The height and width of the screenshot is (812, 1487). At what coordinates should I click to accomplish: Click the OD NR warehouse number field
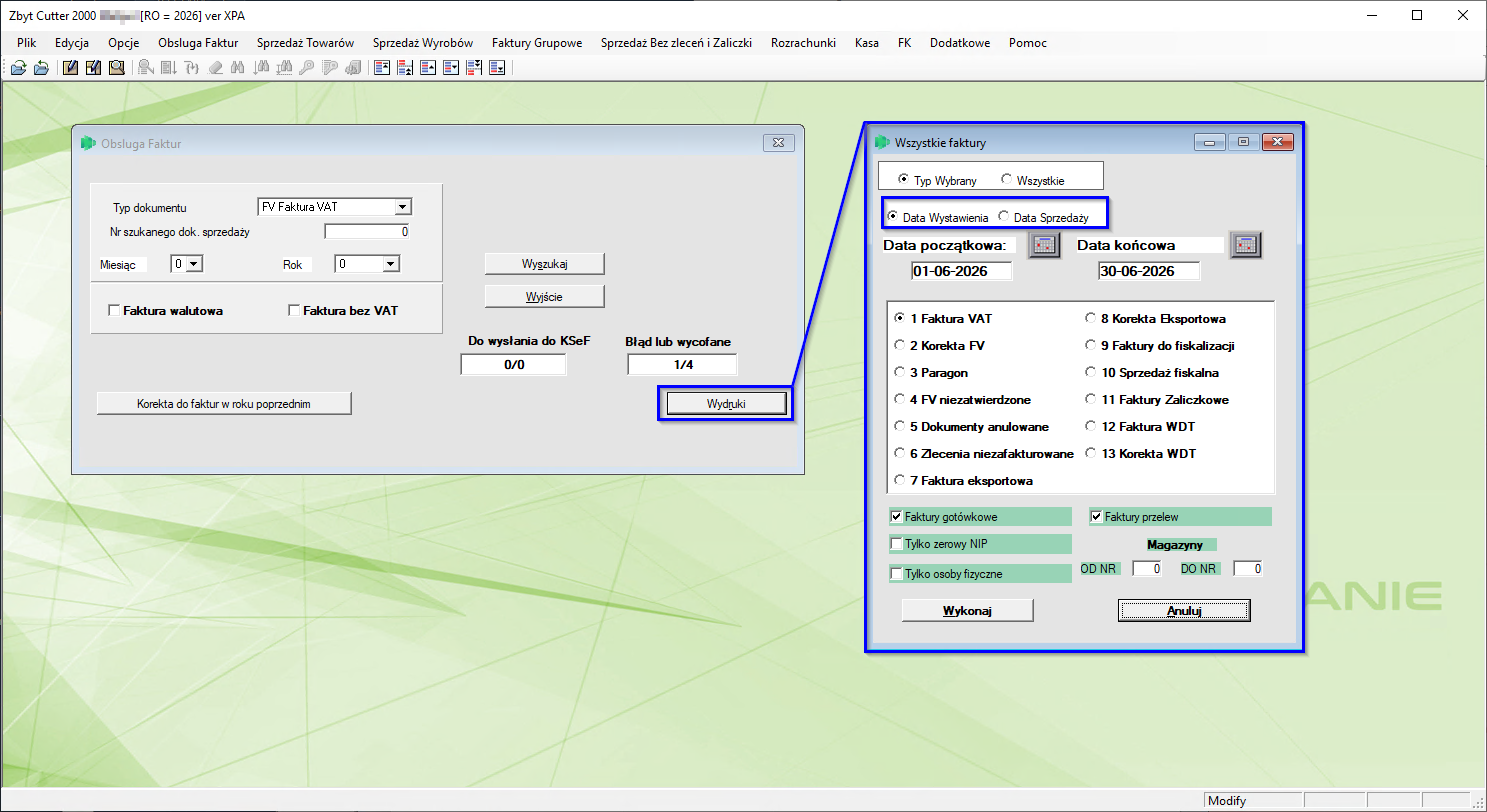point(1147,569)
